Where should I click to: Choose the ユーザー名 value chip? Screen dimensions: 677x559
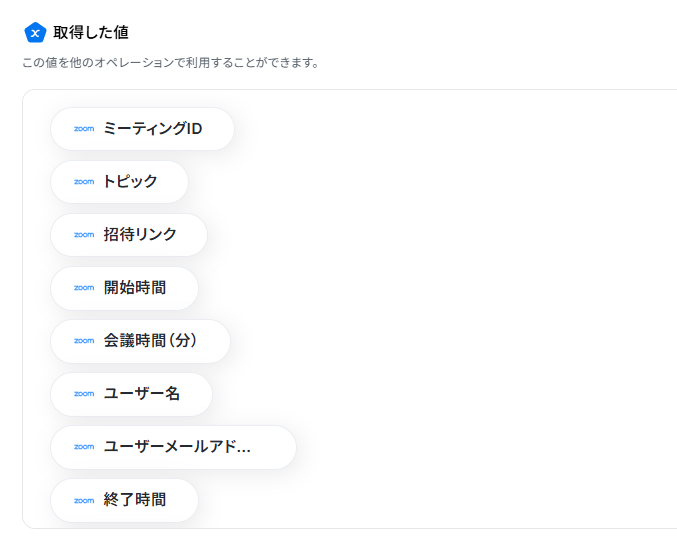coord(132,394)
